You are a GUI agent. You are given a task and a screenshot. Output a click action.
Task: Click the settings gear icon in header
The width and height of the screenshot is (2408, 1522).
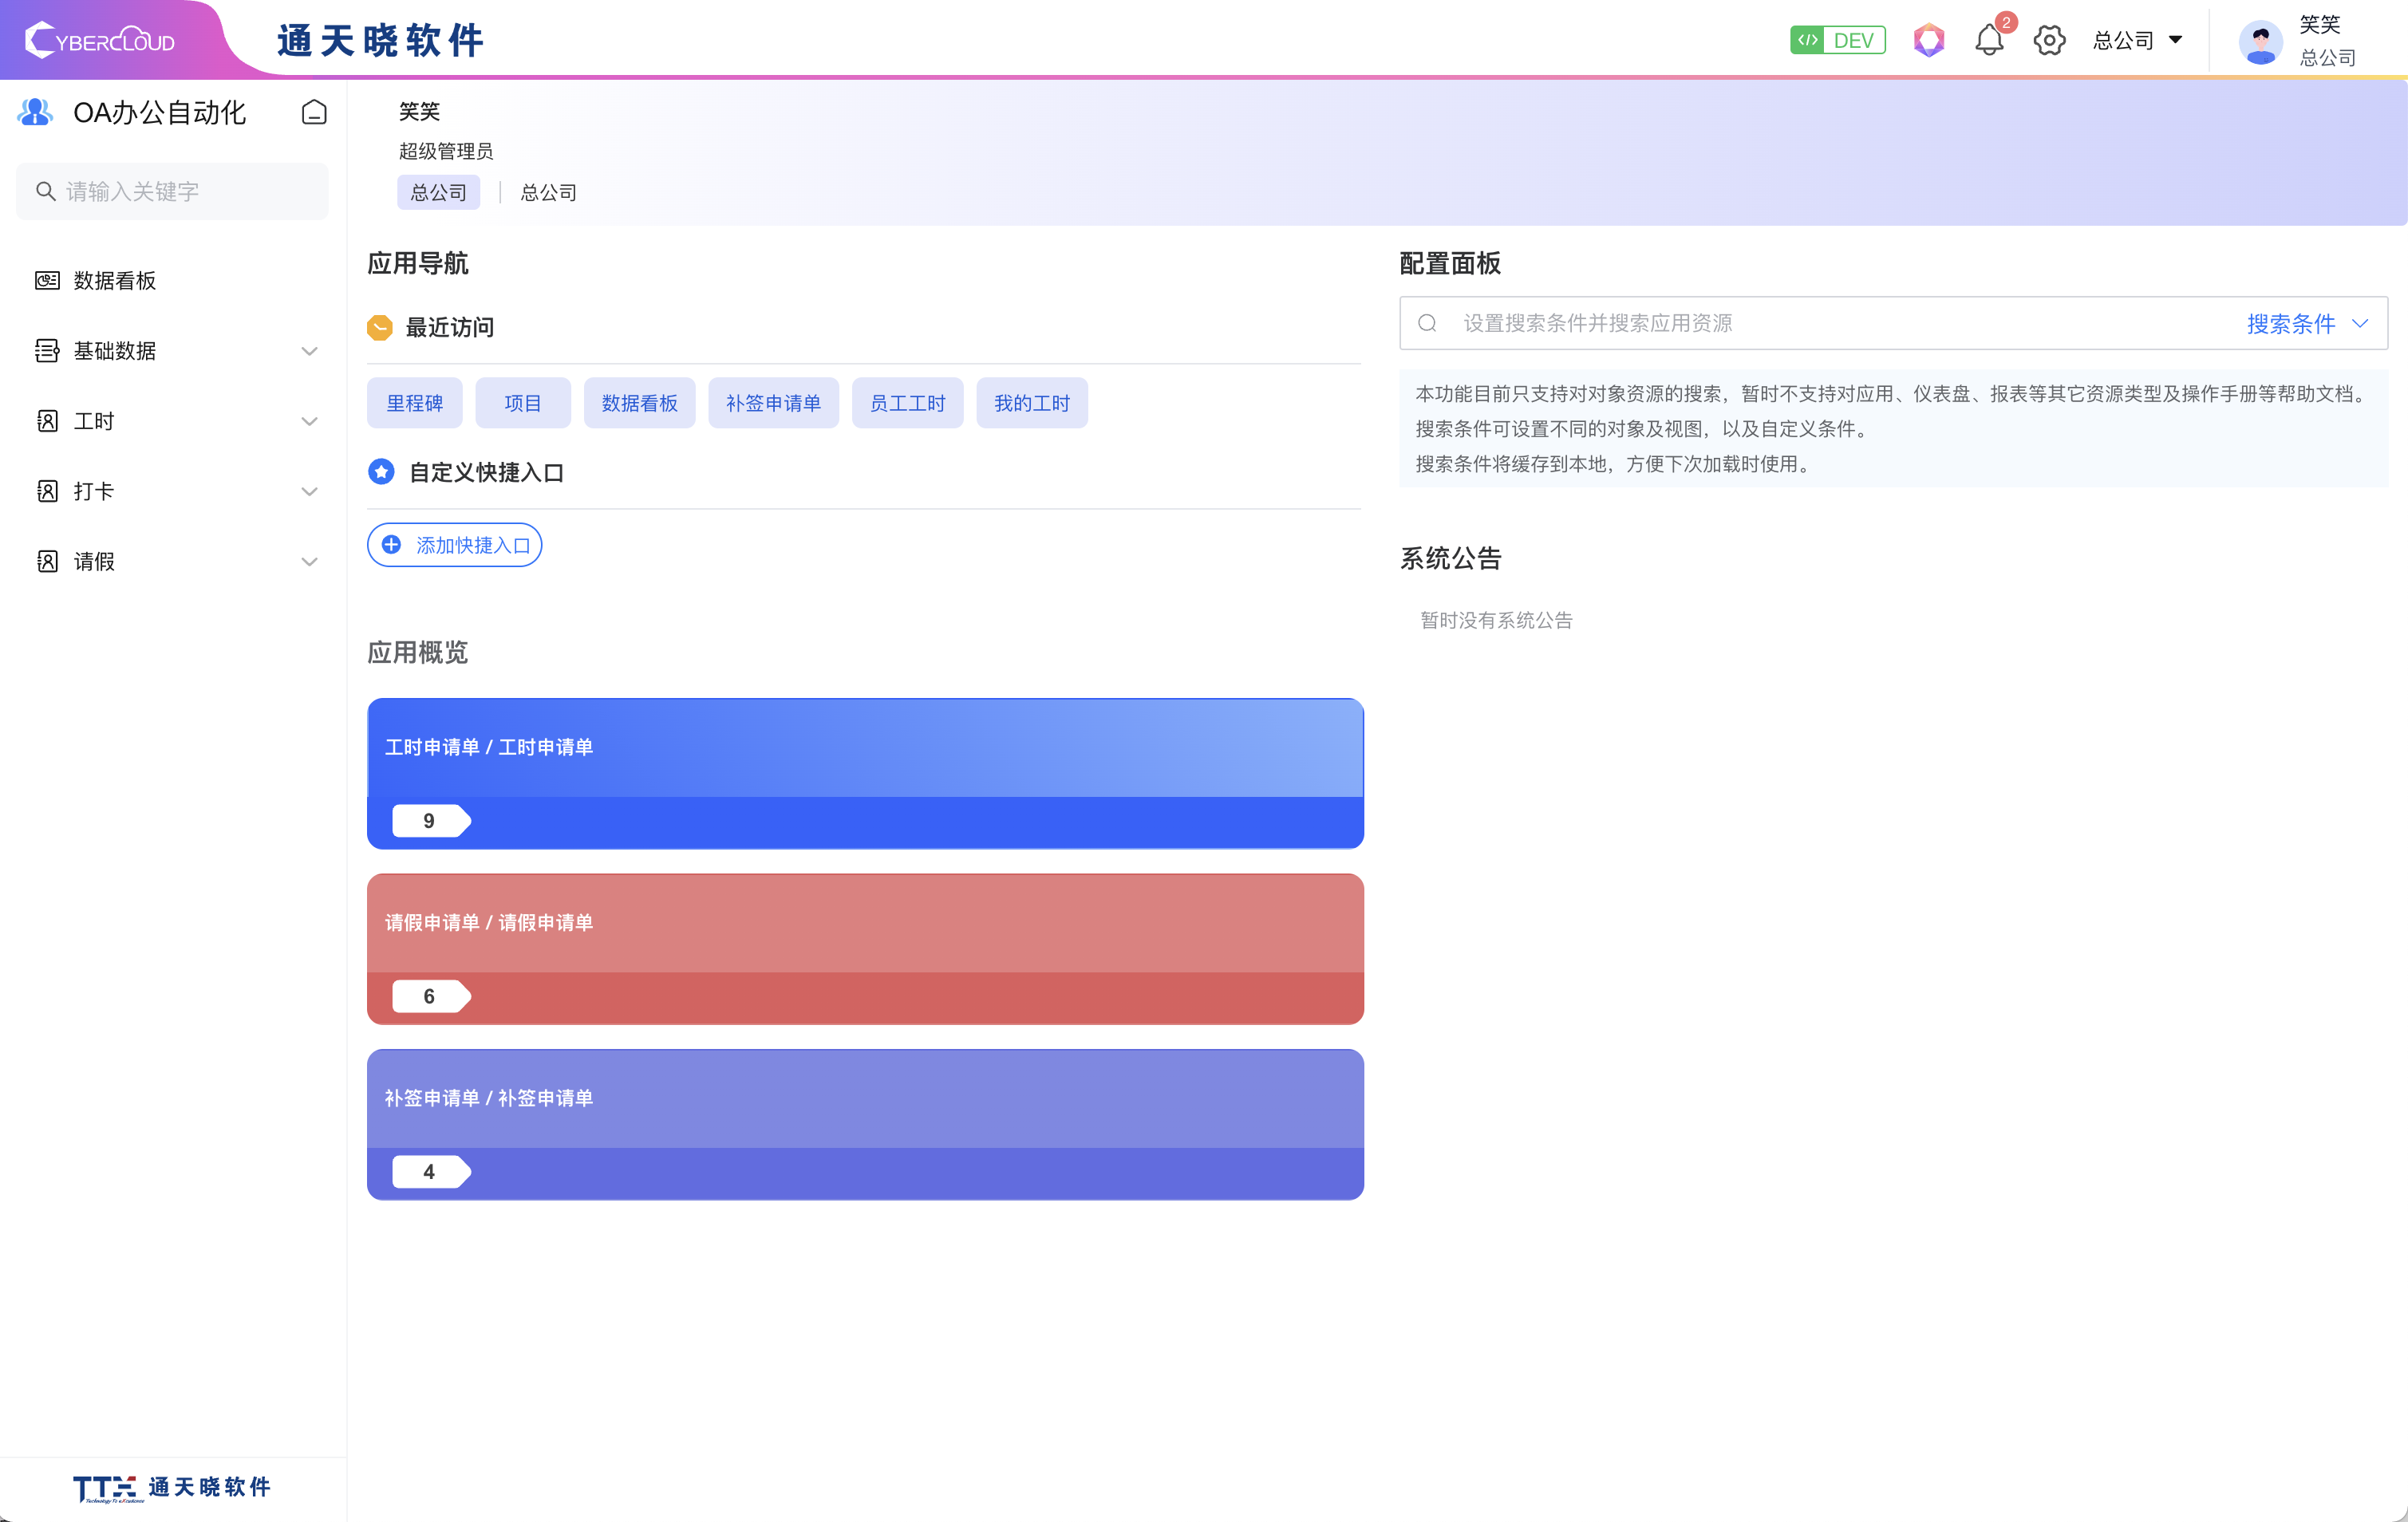2049,41
